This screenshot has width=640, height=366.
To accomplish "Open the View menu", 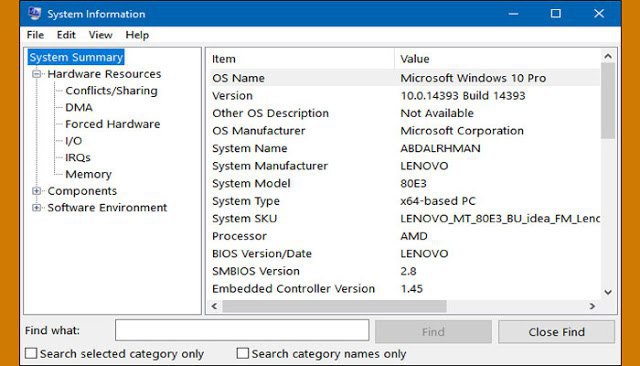I will pyautogui.click(x=100, y=35).
